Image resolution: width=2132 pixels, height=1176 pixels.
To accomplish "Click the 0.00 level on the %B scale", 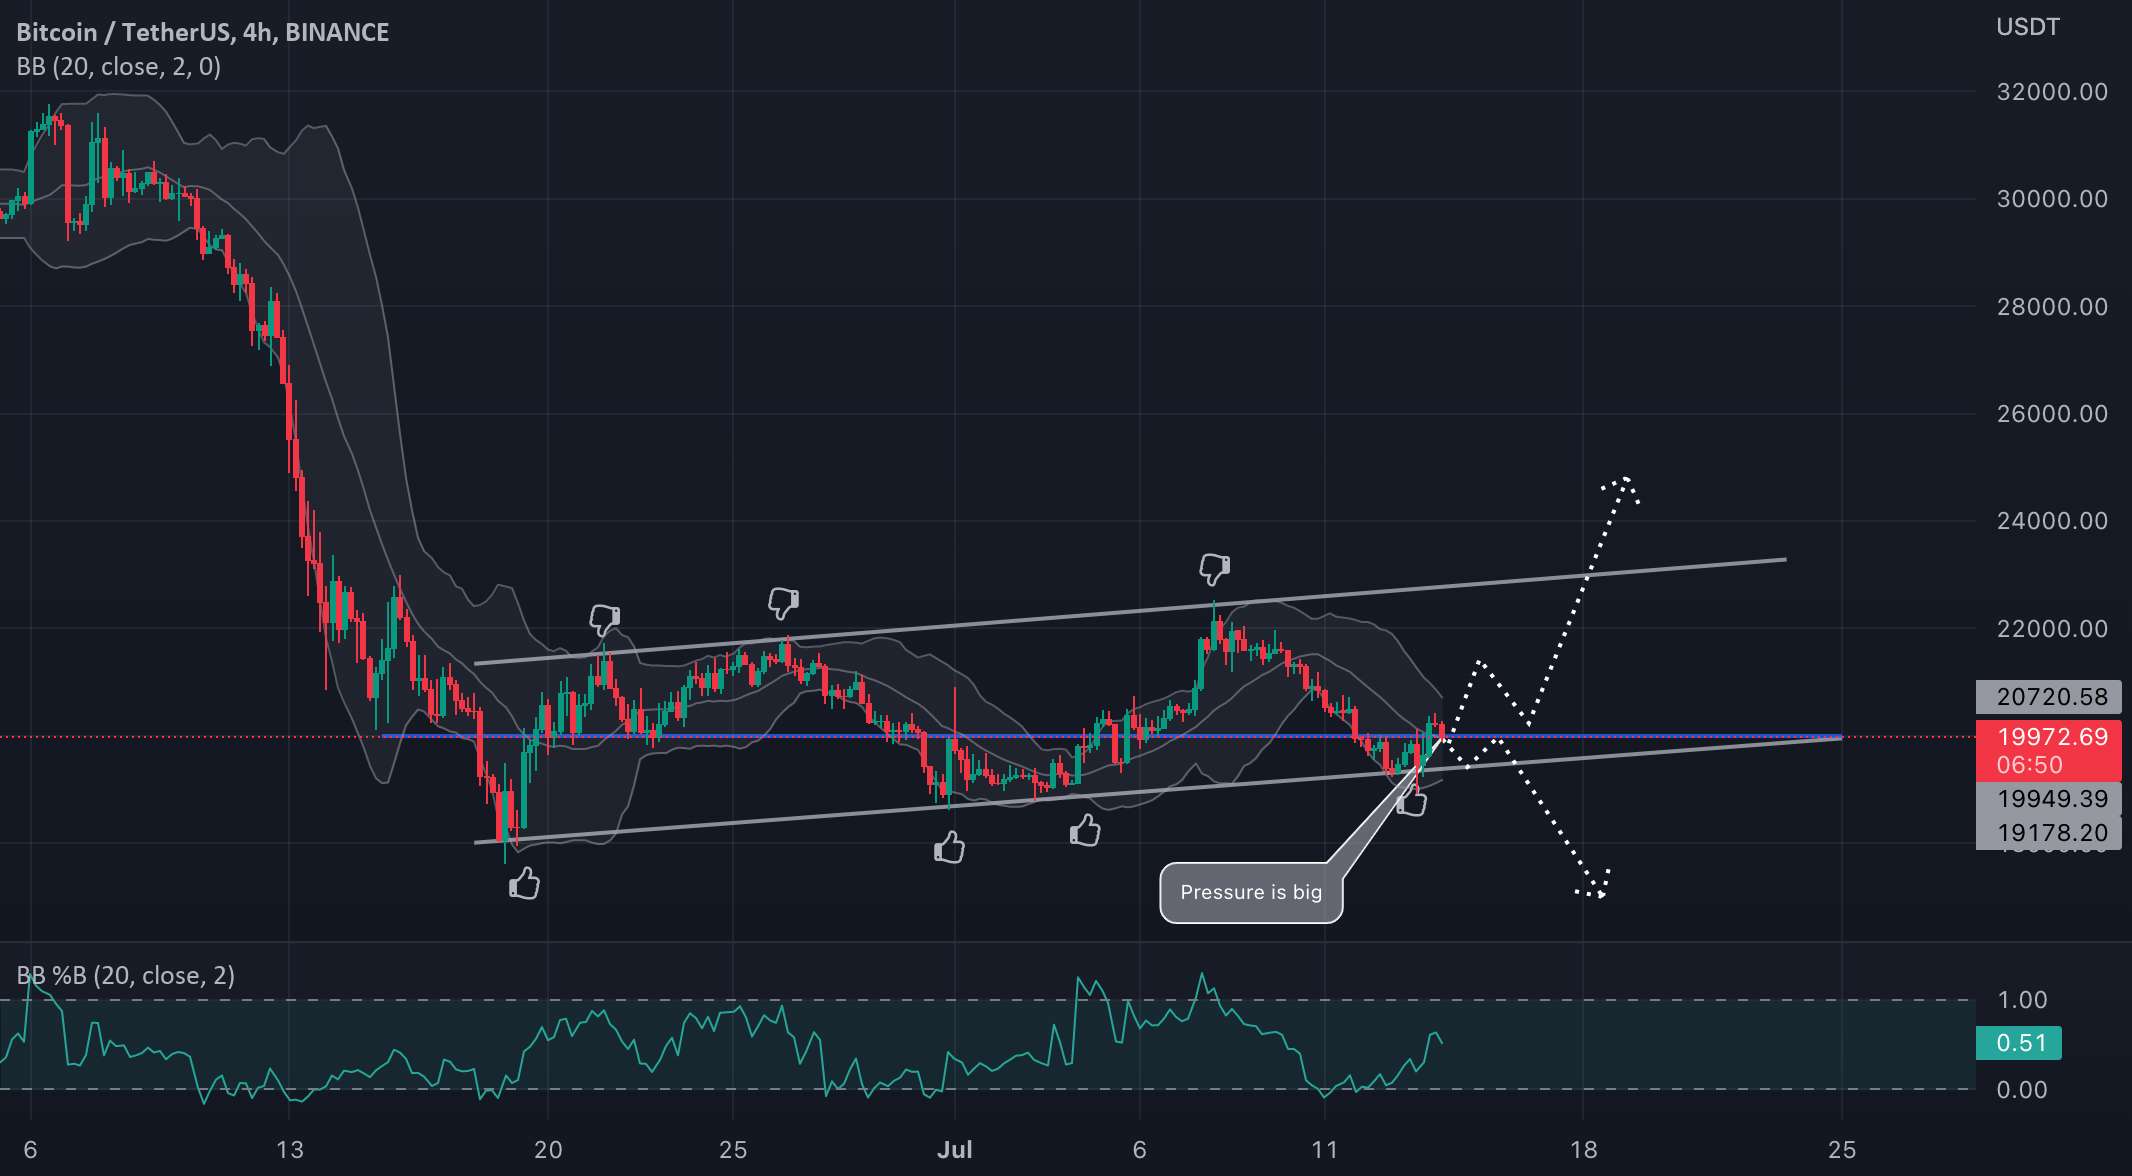I will point(2022,1090).
